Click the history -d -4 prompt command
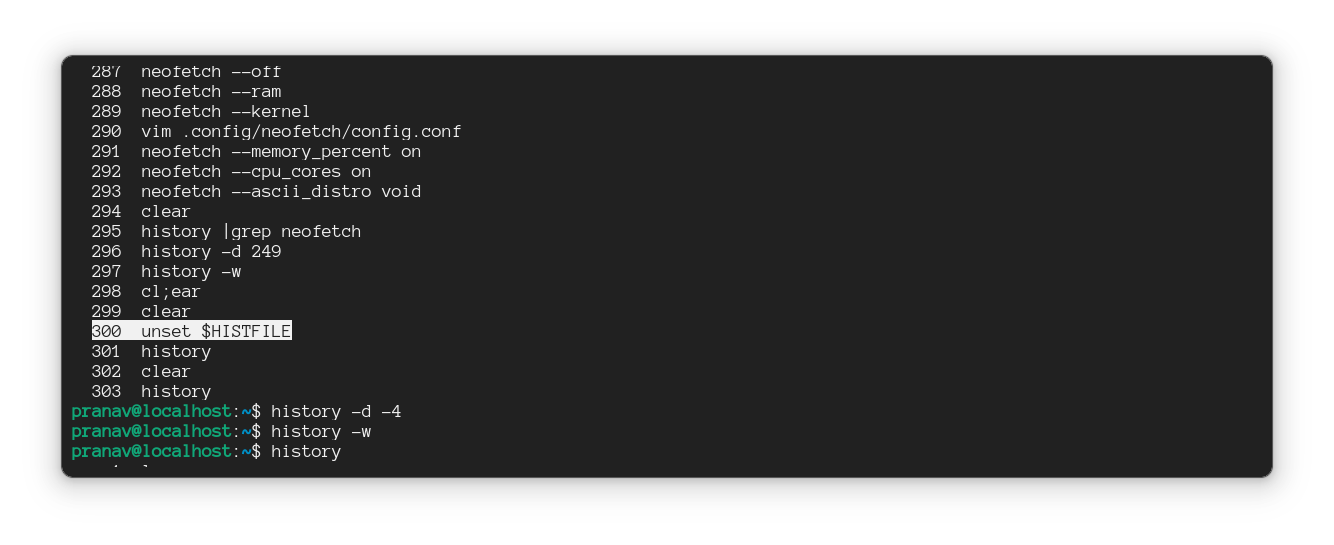 [x=335, y=411]
